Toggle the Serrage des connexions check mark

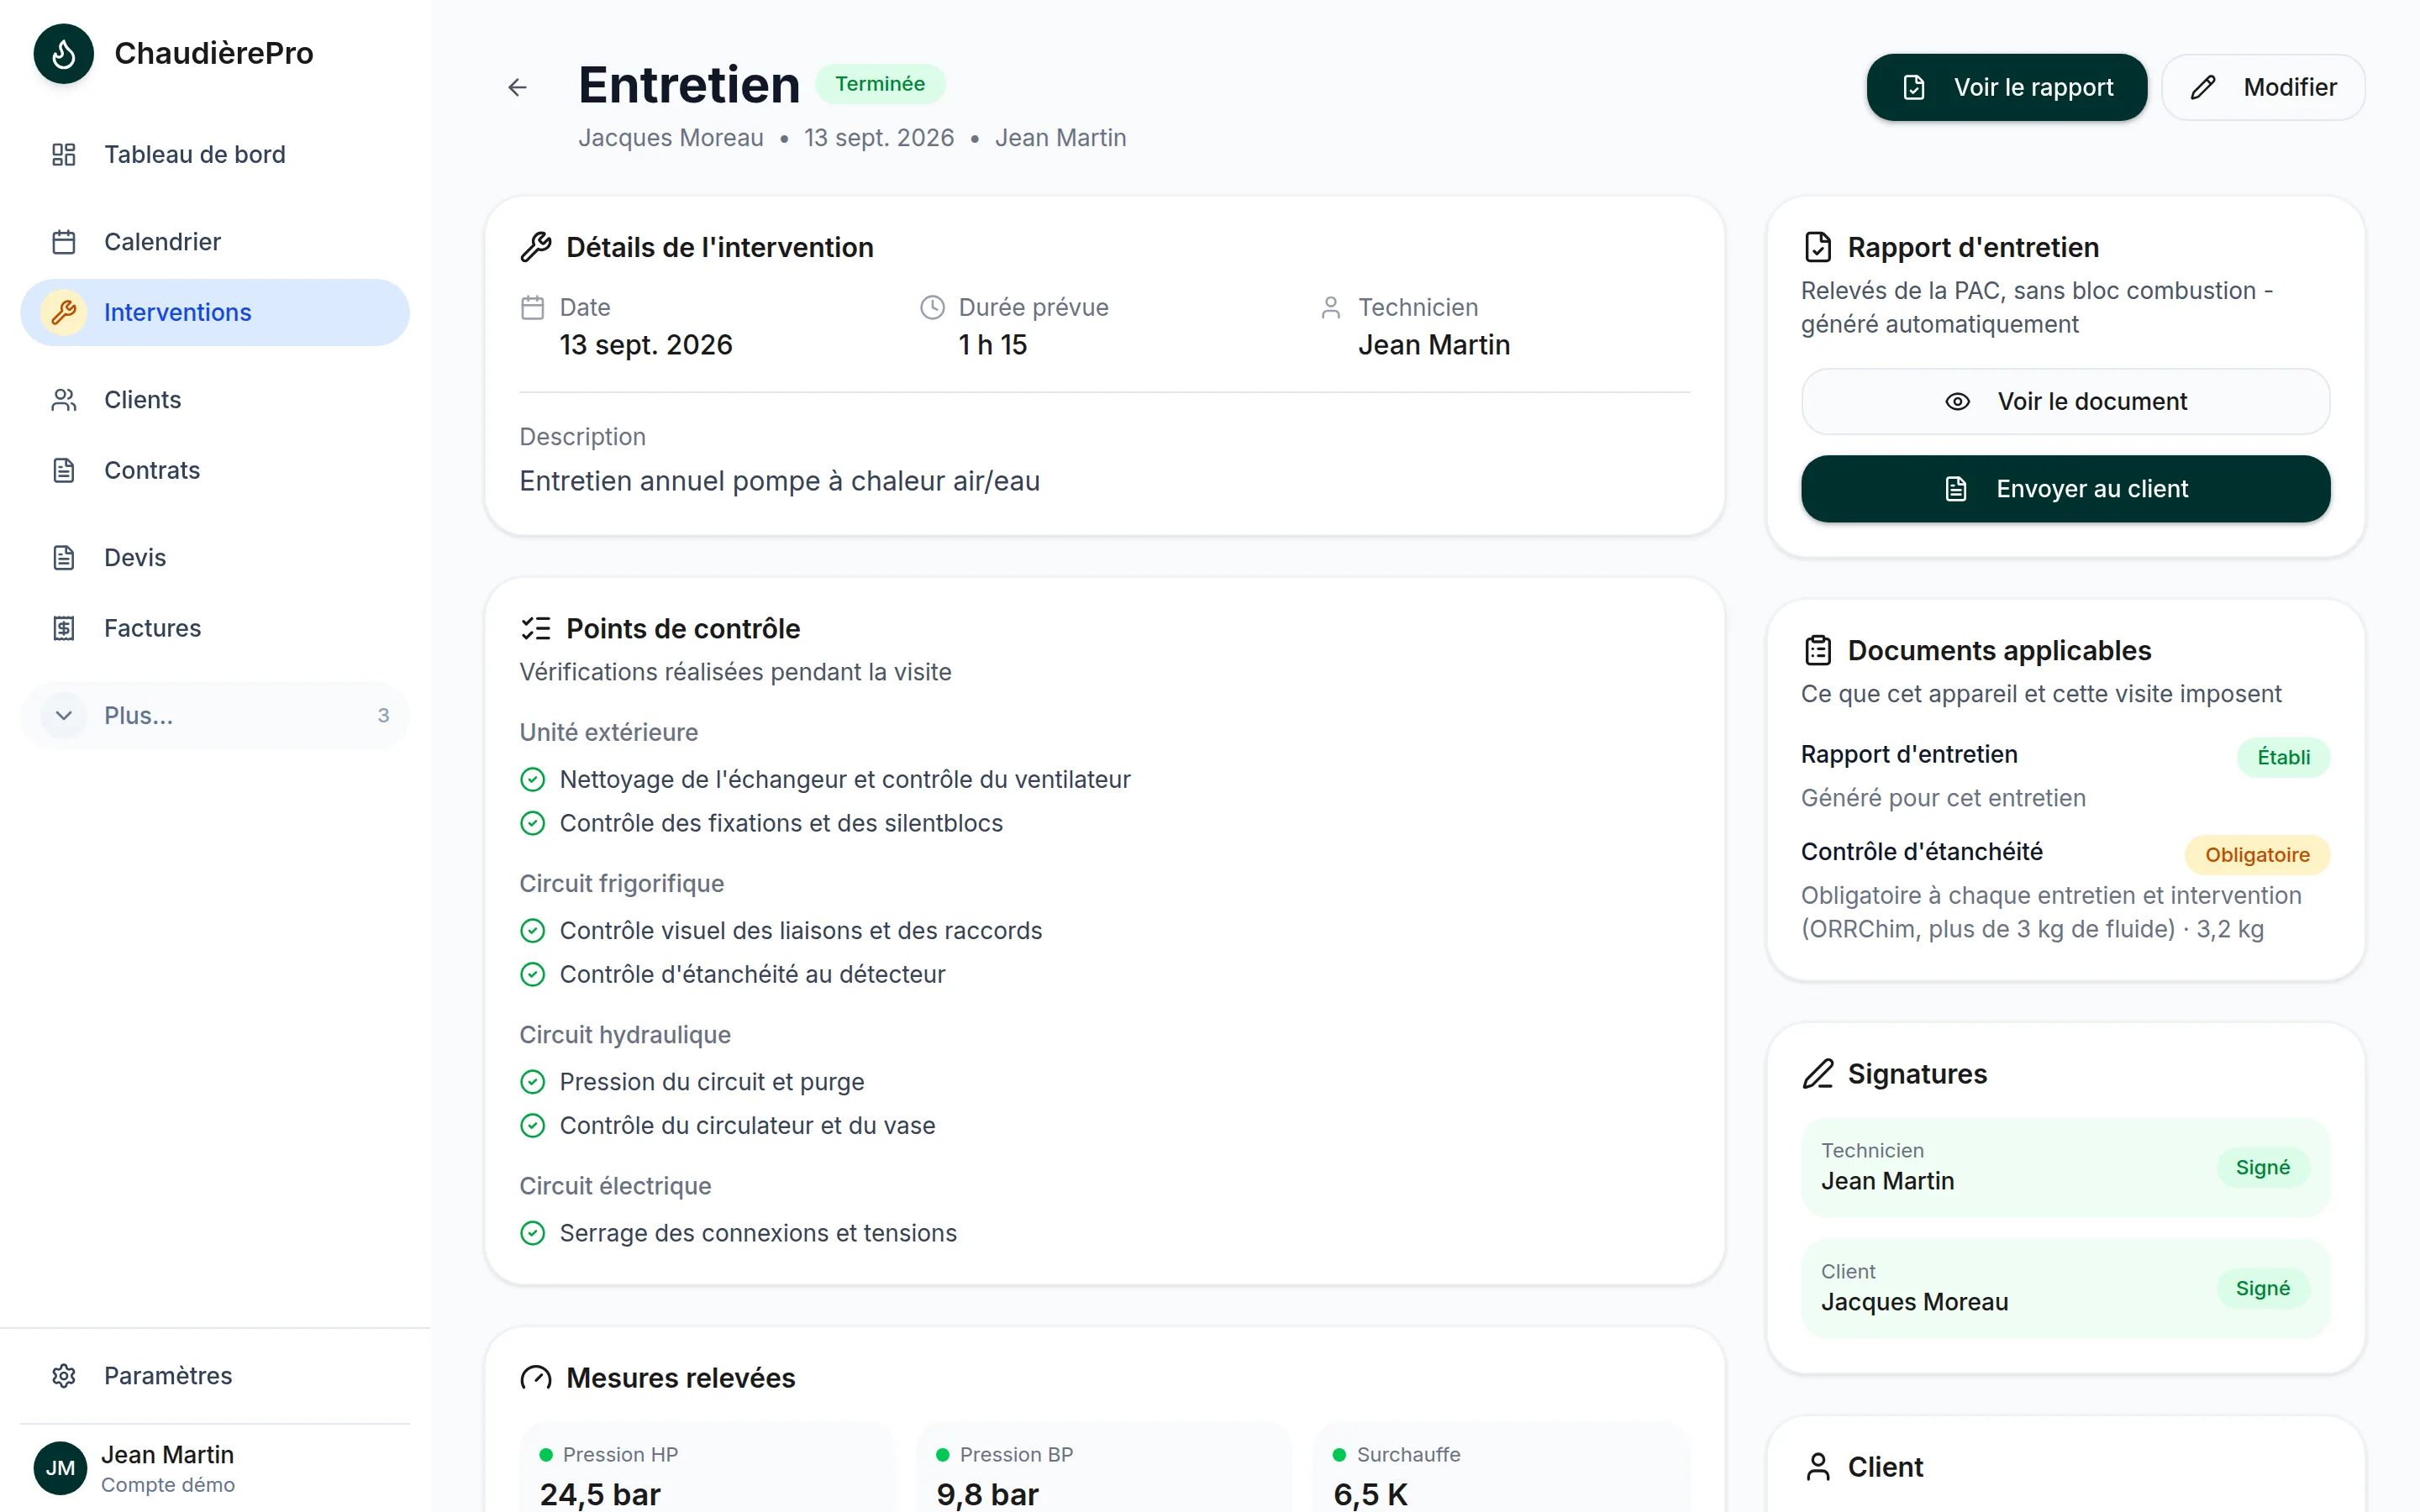coord(533,1233)
